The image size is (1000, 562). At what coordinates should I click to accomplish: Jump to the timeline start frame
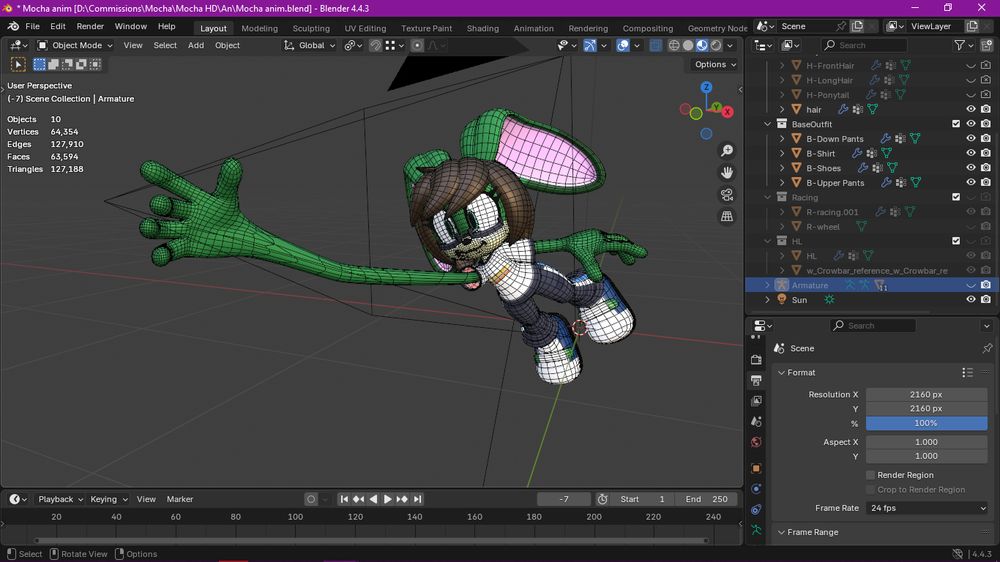pyautogui.click(x=344, y=499)
